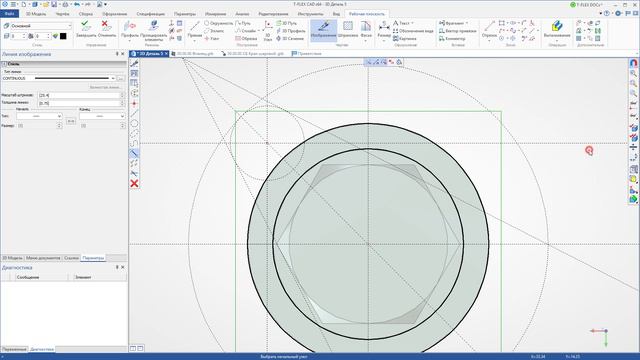Select the Размер dimension tool

pos(384,30)
